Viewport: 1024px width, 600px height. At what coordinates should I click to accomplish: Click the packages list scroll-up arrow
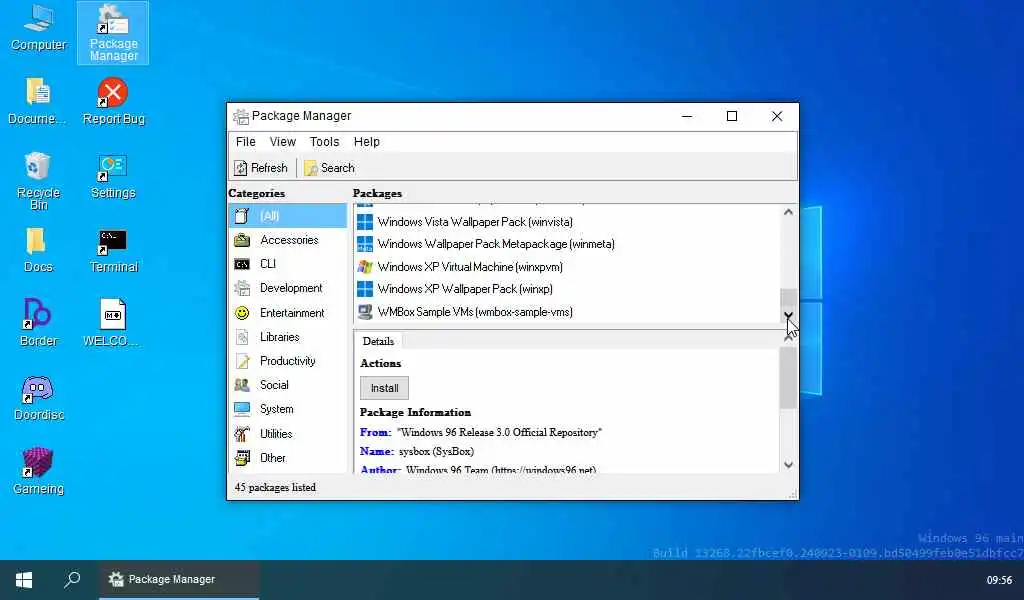coord(788,212)
